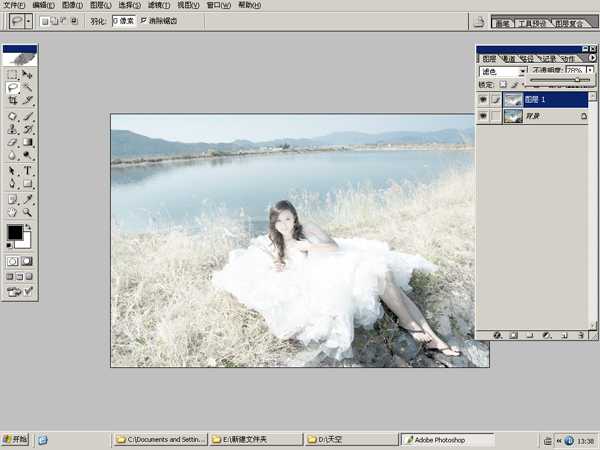
Task: Open the D:\天空 taskbar button
Action: (345, 439)
